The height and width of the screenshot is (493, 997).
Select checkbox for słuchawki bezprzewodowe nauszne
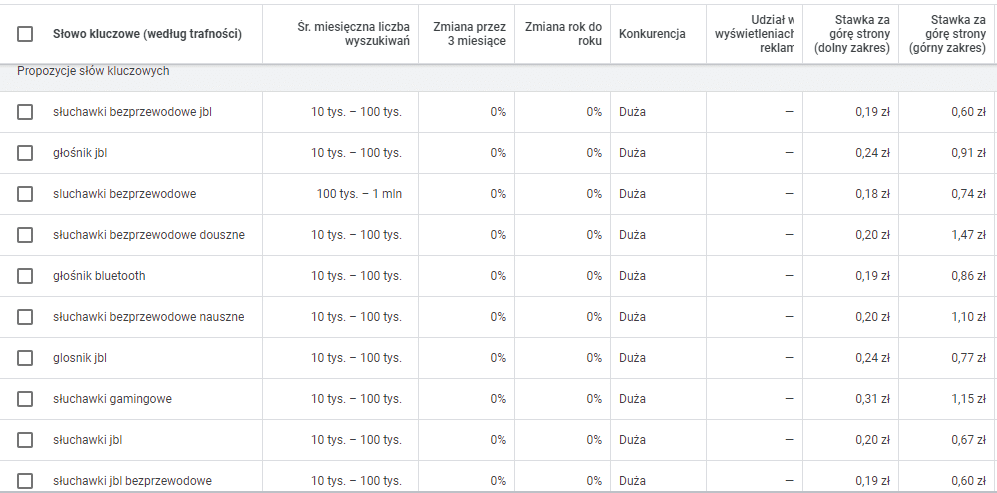(25, 317)
